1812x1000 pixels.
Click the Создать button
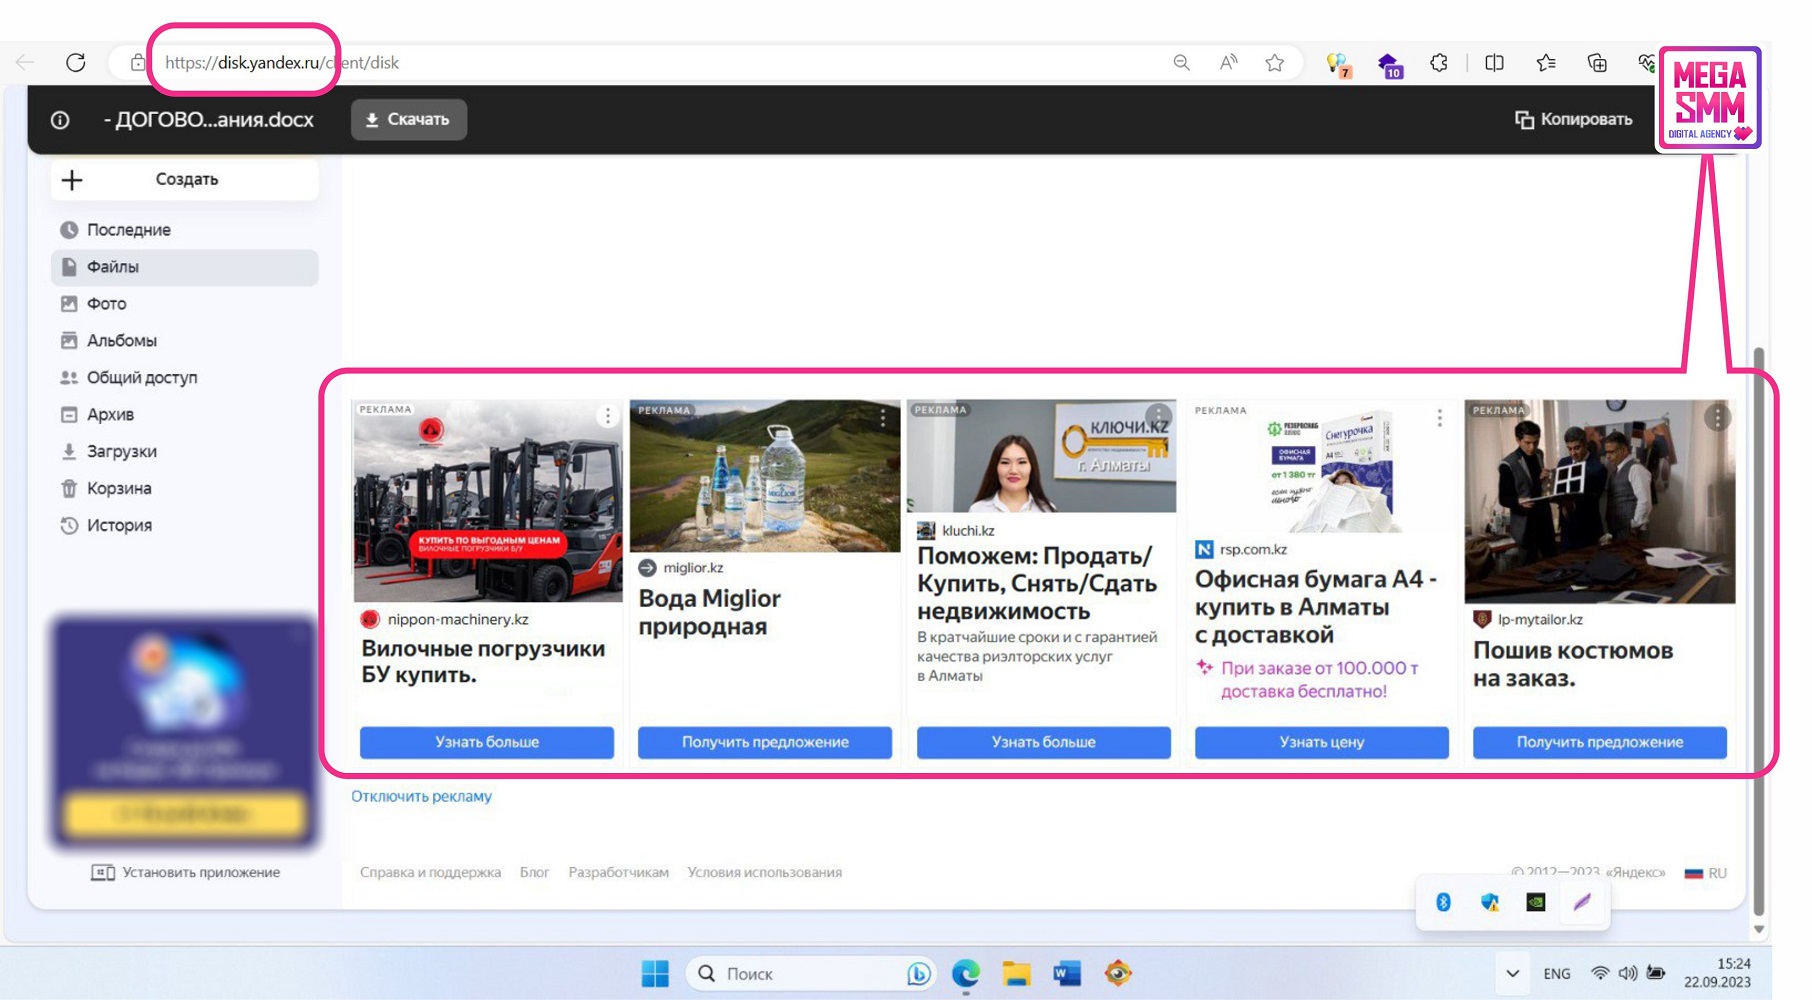click(x=185, y=180)
